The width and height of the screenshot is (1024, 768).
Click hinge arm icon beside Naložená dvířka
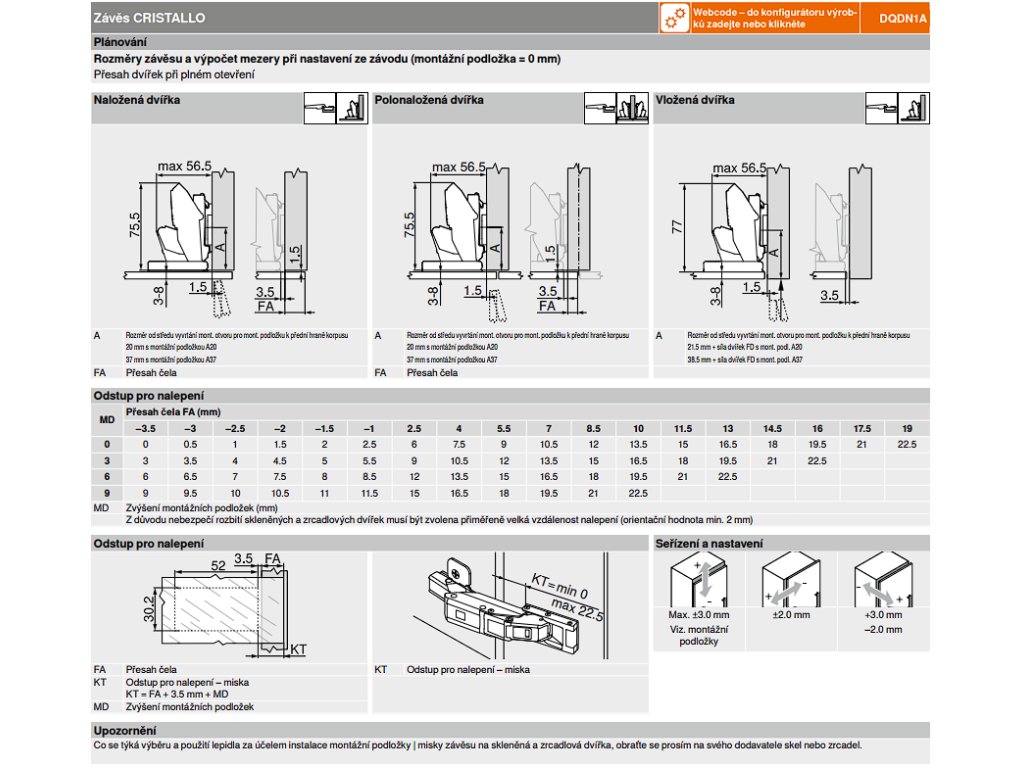click(x=319, y=106)
